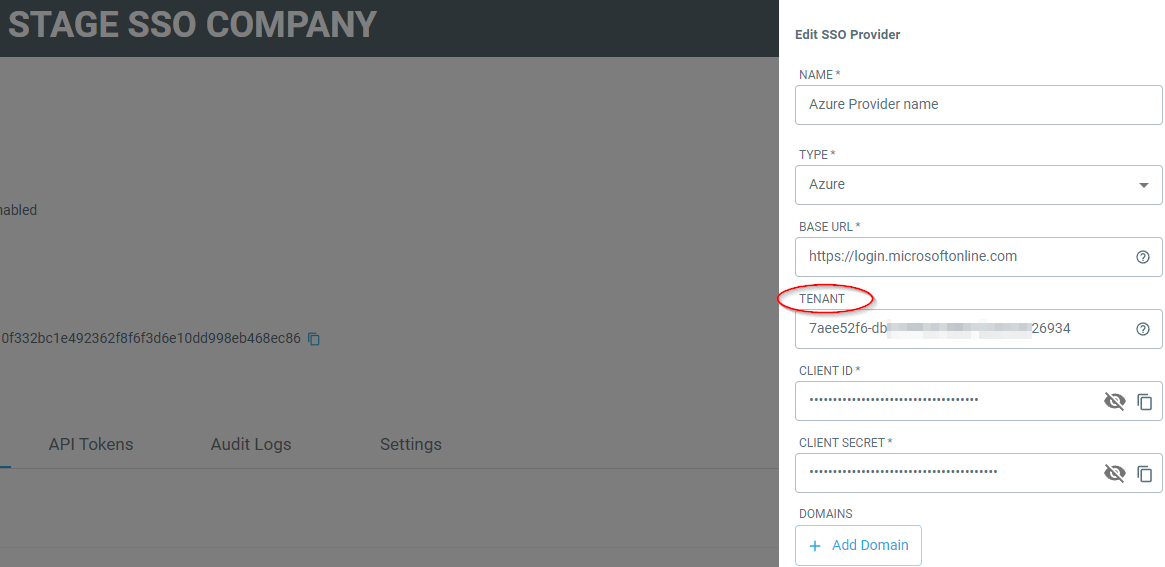Copy the company hash ending 8ec86
1165x567 pixels.
click(314, 339)
